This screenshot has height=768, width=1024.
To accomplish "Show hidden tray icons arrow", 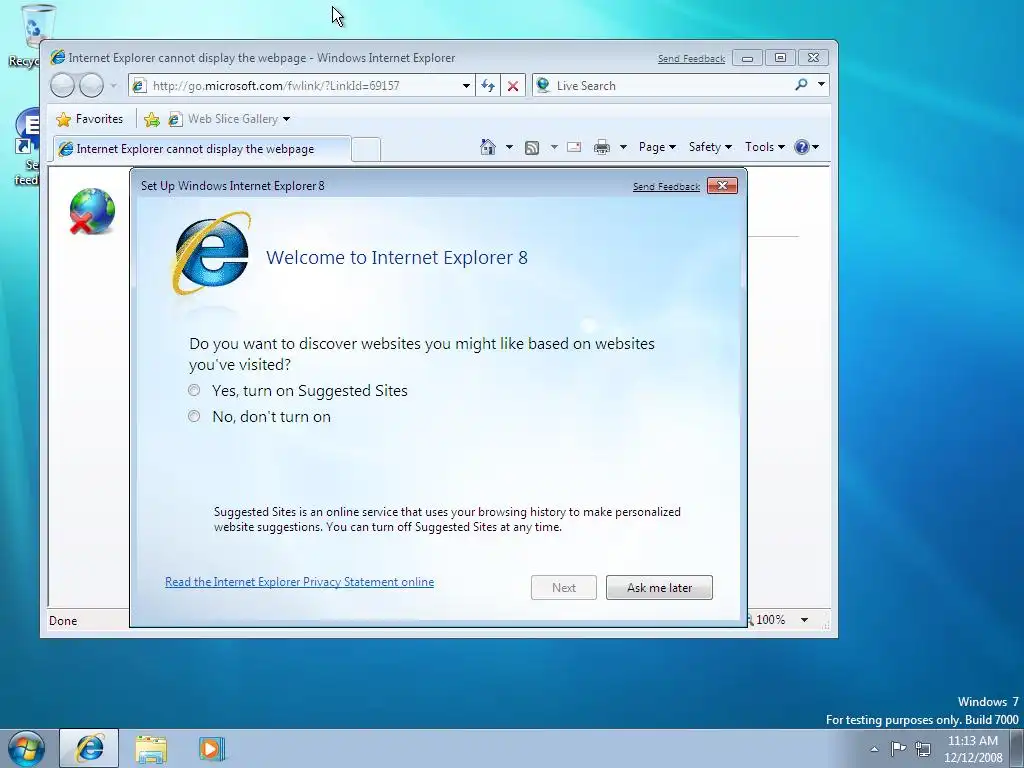I will coord(874,749).
